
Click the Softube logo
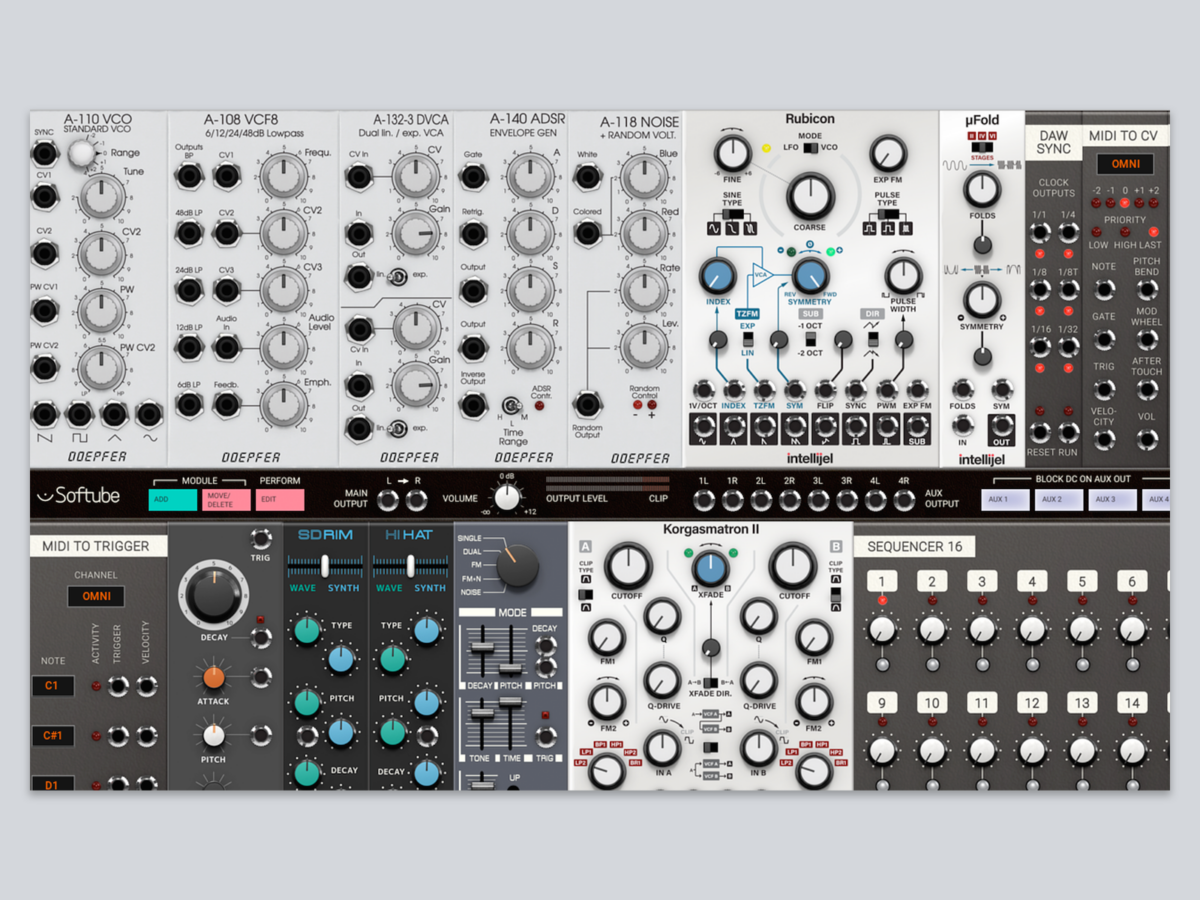tap(79, 496)
